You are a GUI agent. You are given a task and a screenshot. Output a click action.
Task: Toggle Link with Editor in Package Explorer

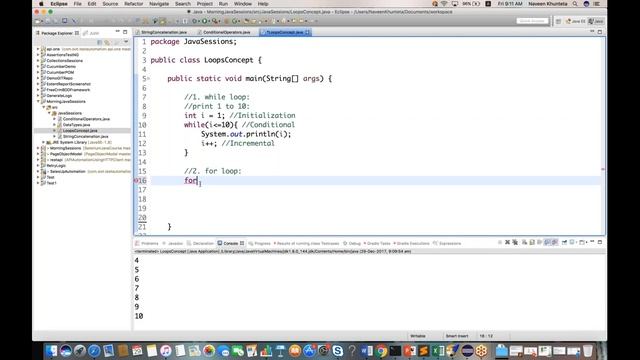pyautogui.click(x=107, y=42)
